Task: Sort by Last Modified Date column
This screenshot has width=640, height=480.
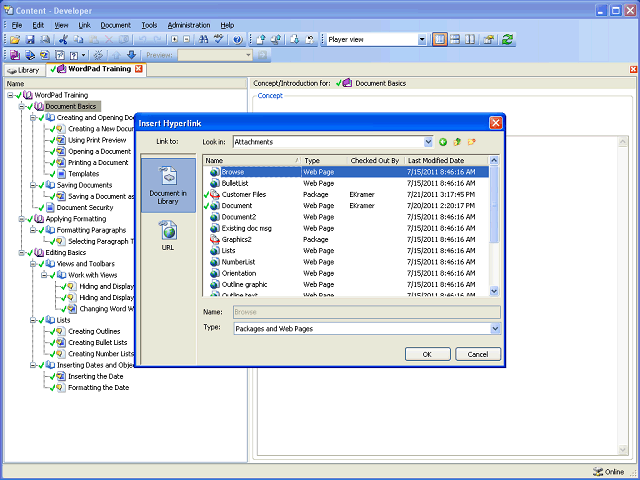Action: (436, 160)
